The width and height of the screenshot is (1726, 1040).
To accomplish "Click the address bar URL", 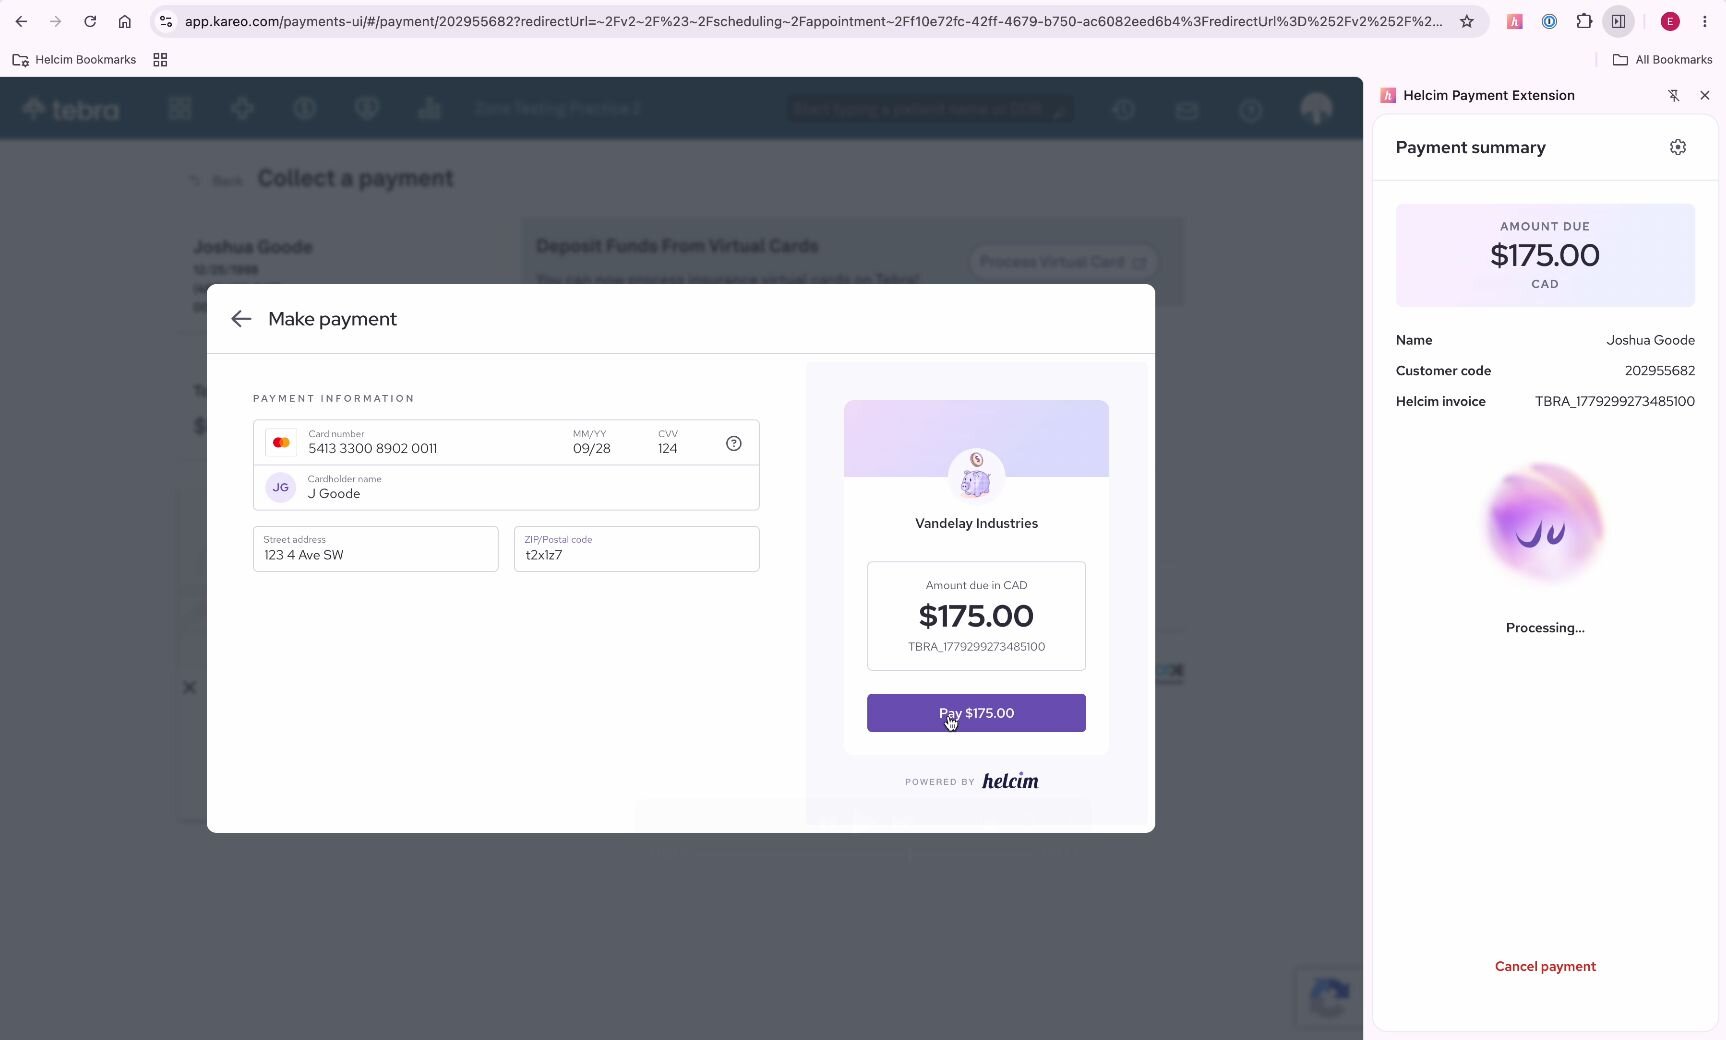I will (x=813, y=21).
